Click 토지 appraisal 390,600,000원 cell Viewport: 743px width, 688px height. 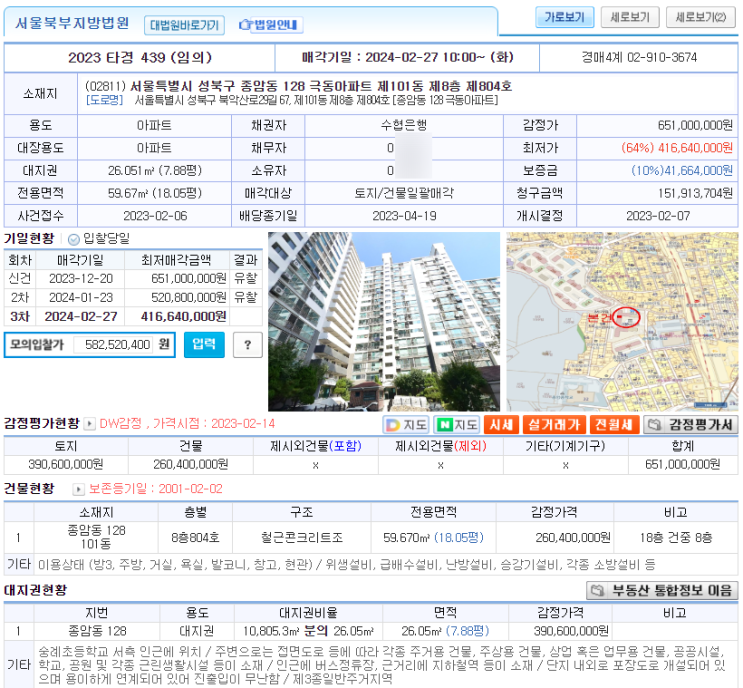66,464
